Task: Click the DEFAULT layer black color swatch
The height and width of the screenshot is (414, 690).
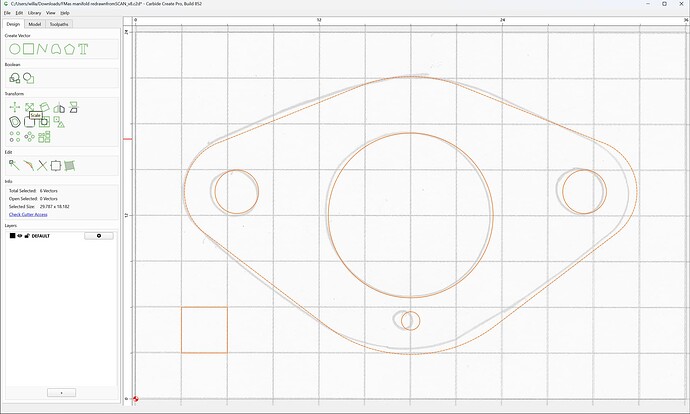Action: (x=12, y=236)
